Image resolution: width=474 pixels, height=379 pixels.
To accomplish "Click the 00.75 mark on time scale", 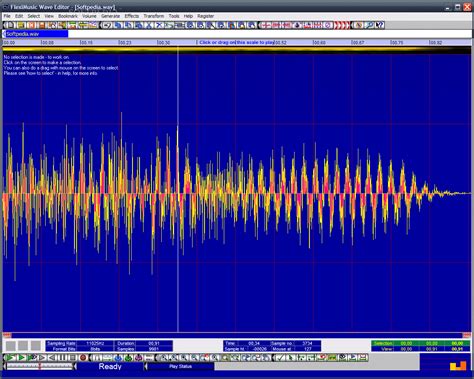I will (x=397, y=43).
